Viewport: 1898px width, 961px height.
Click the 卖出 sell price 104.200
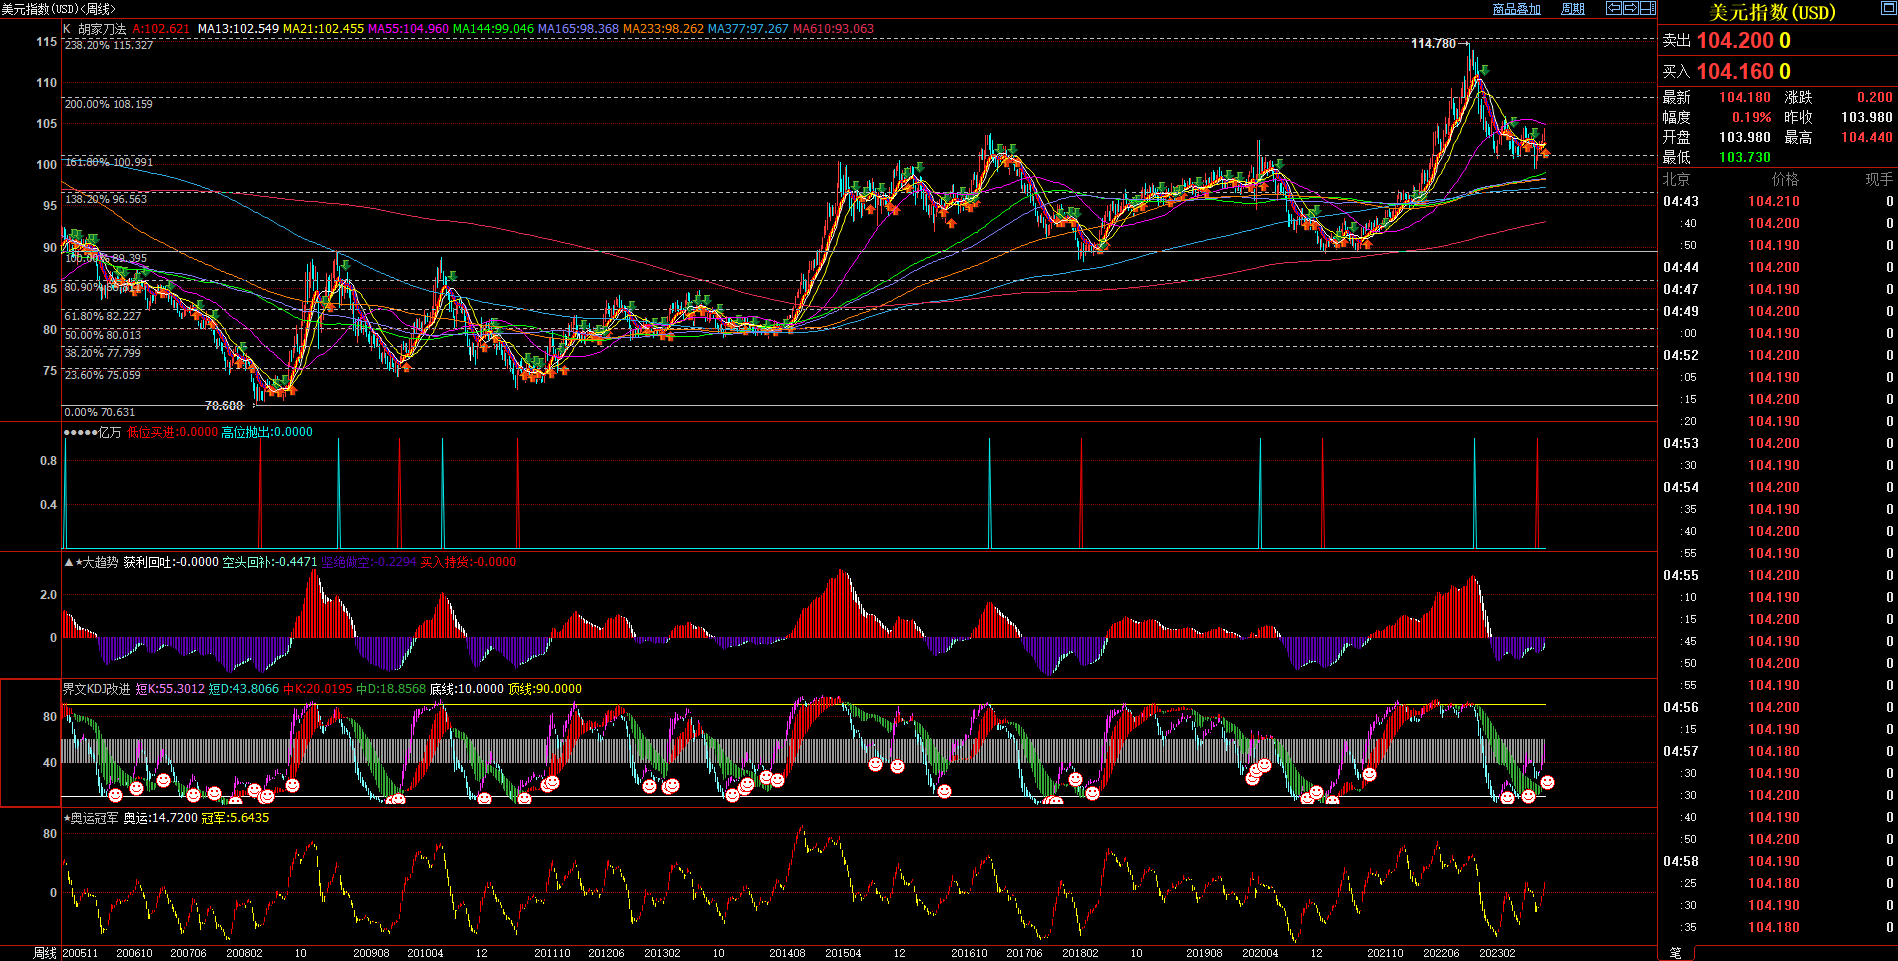click(1734, 41)
